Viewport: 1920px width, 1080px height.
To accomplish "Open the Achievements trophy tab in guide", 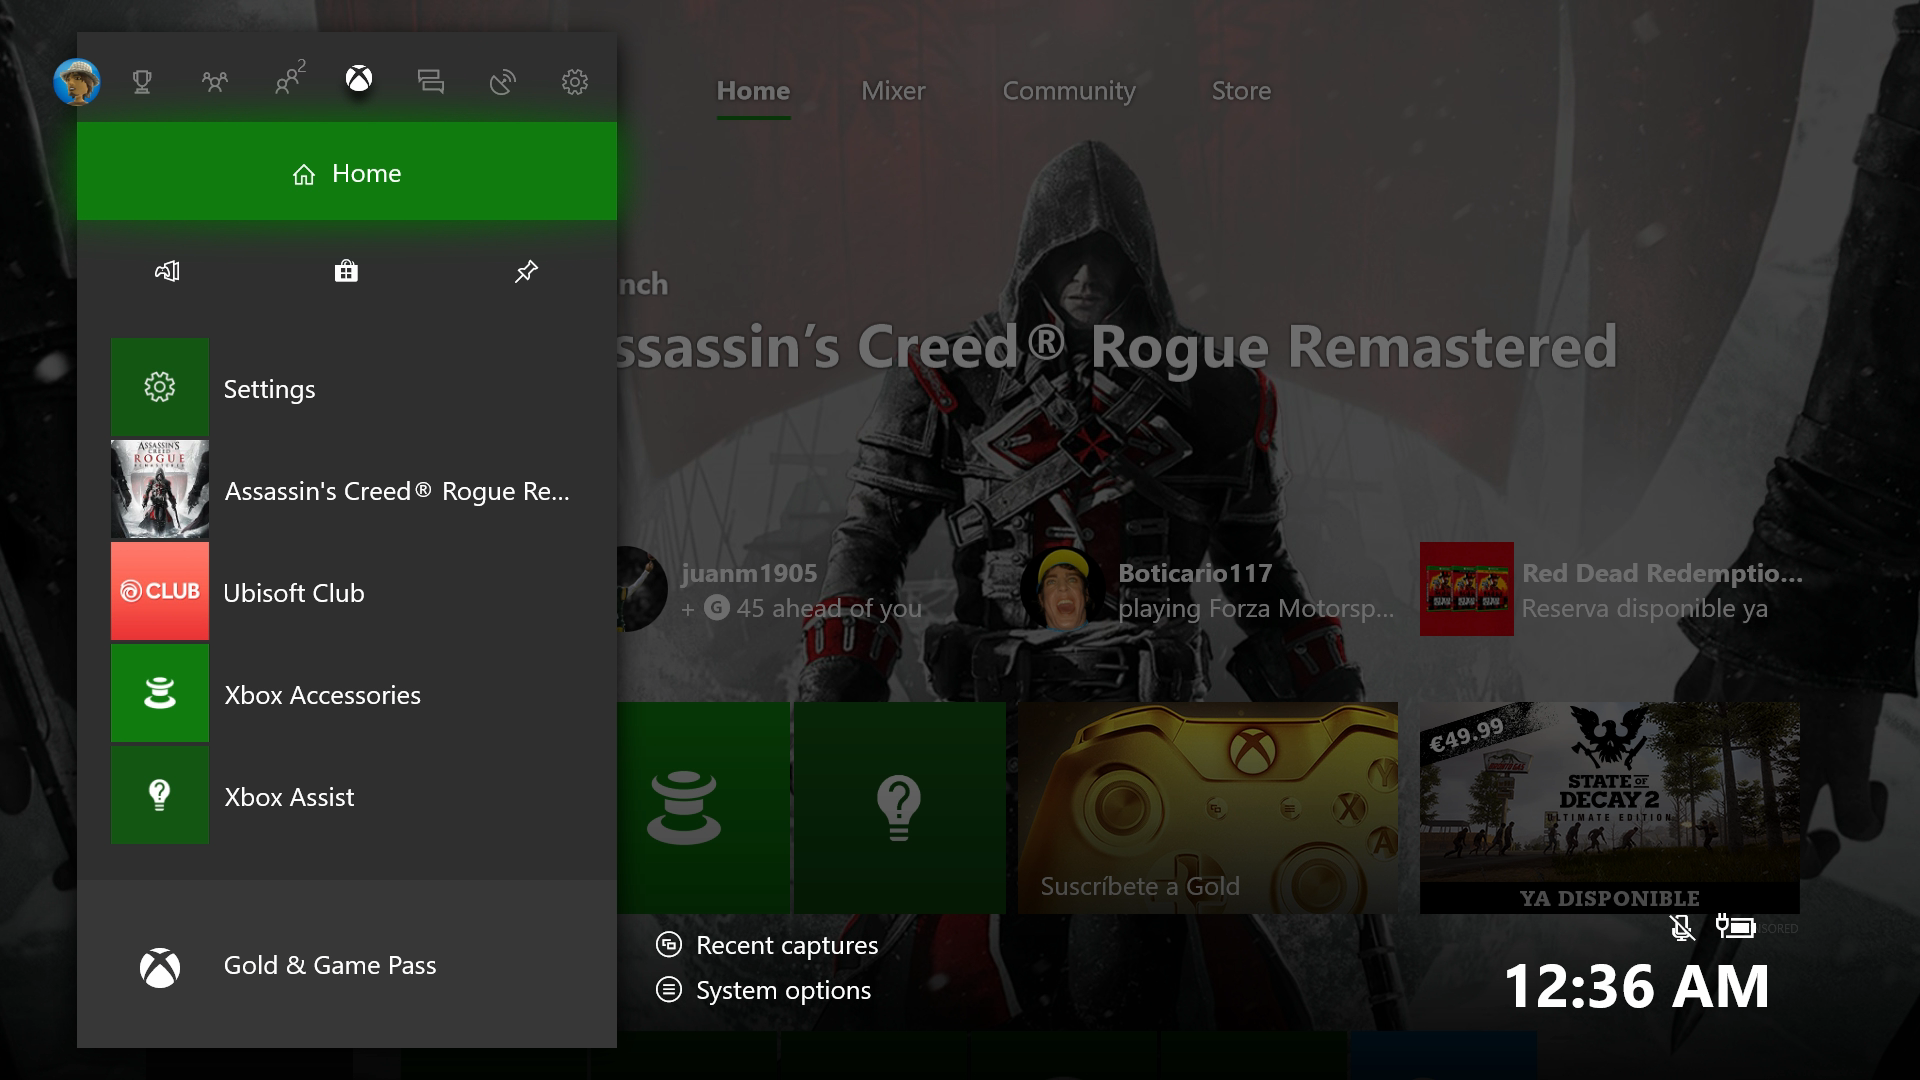I will (142, 82).
